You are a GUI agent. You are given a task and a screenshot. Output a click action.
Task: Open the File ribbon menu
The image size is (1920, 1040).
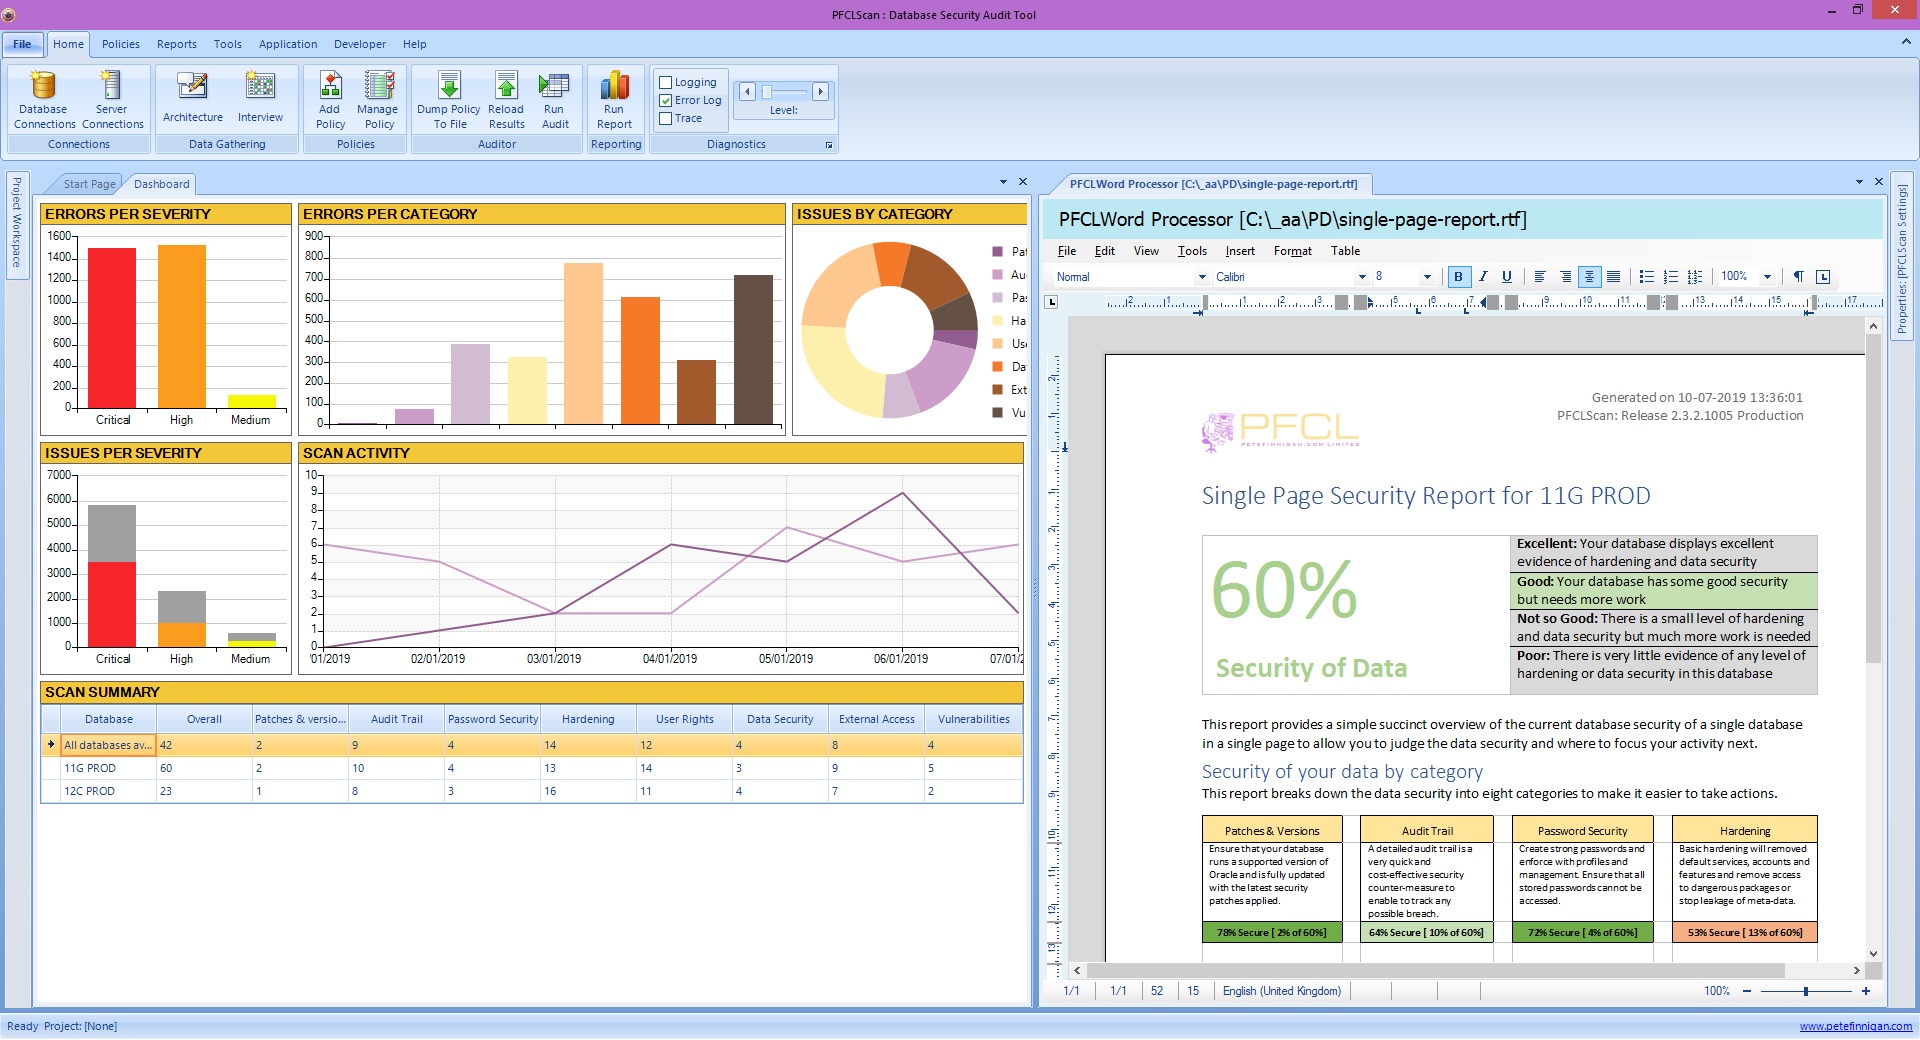[x=22, y=44]
